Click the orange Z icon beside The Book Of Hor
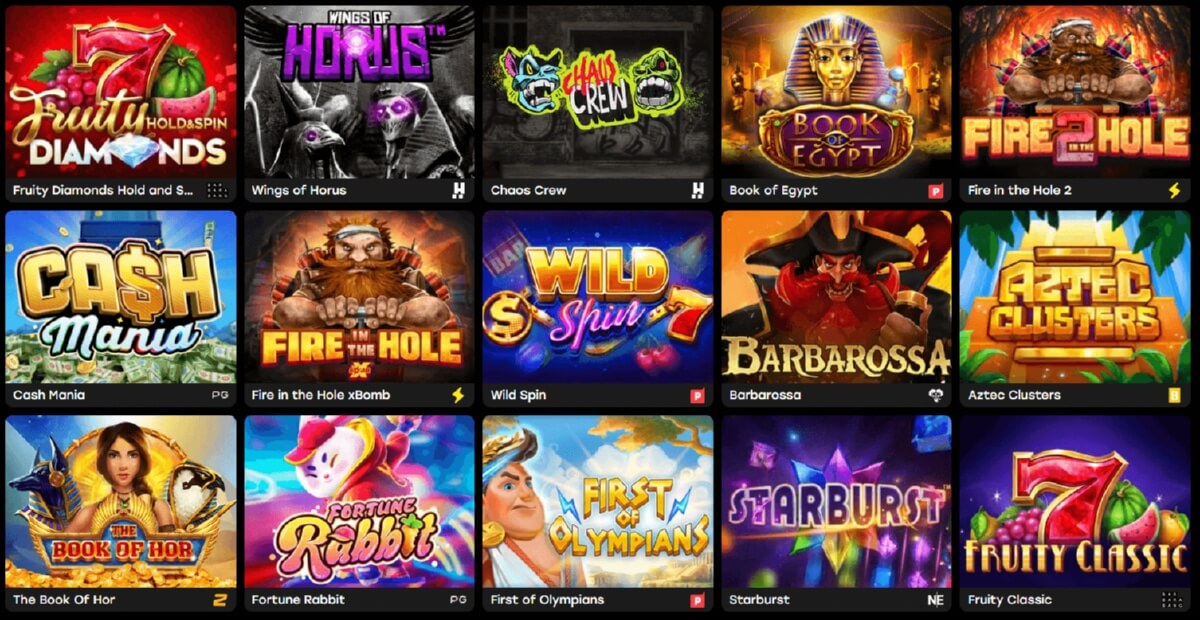Image resolution: width=1200 pixels, height=620 pixels. tap(220, 600)
